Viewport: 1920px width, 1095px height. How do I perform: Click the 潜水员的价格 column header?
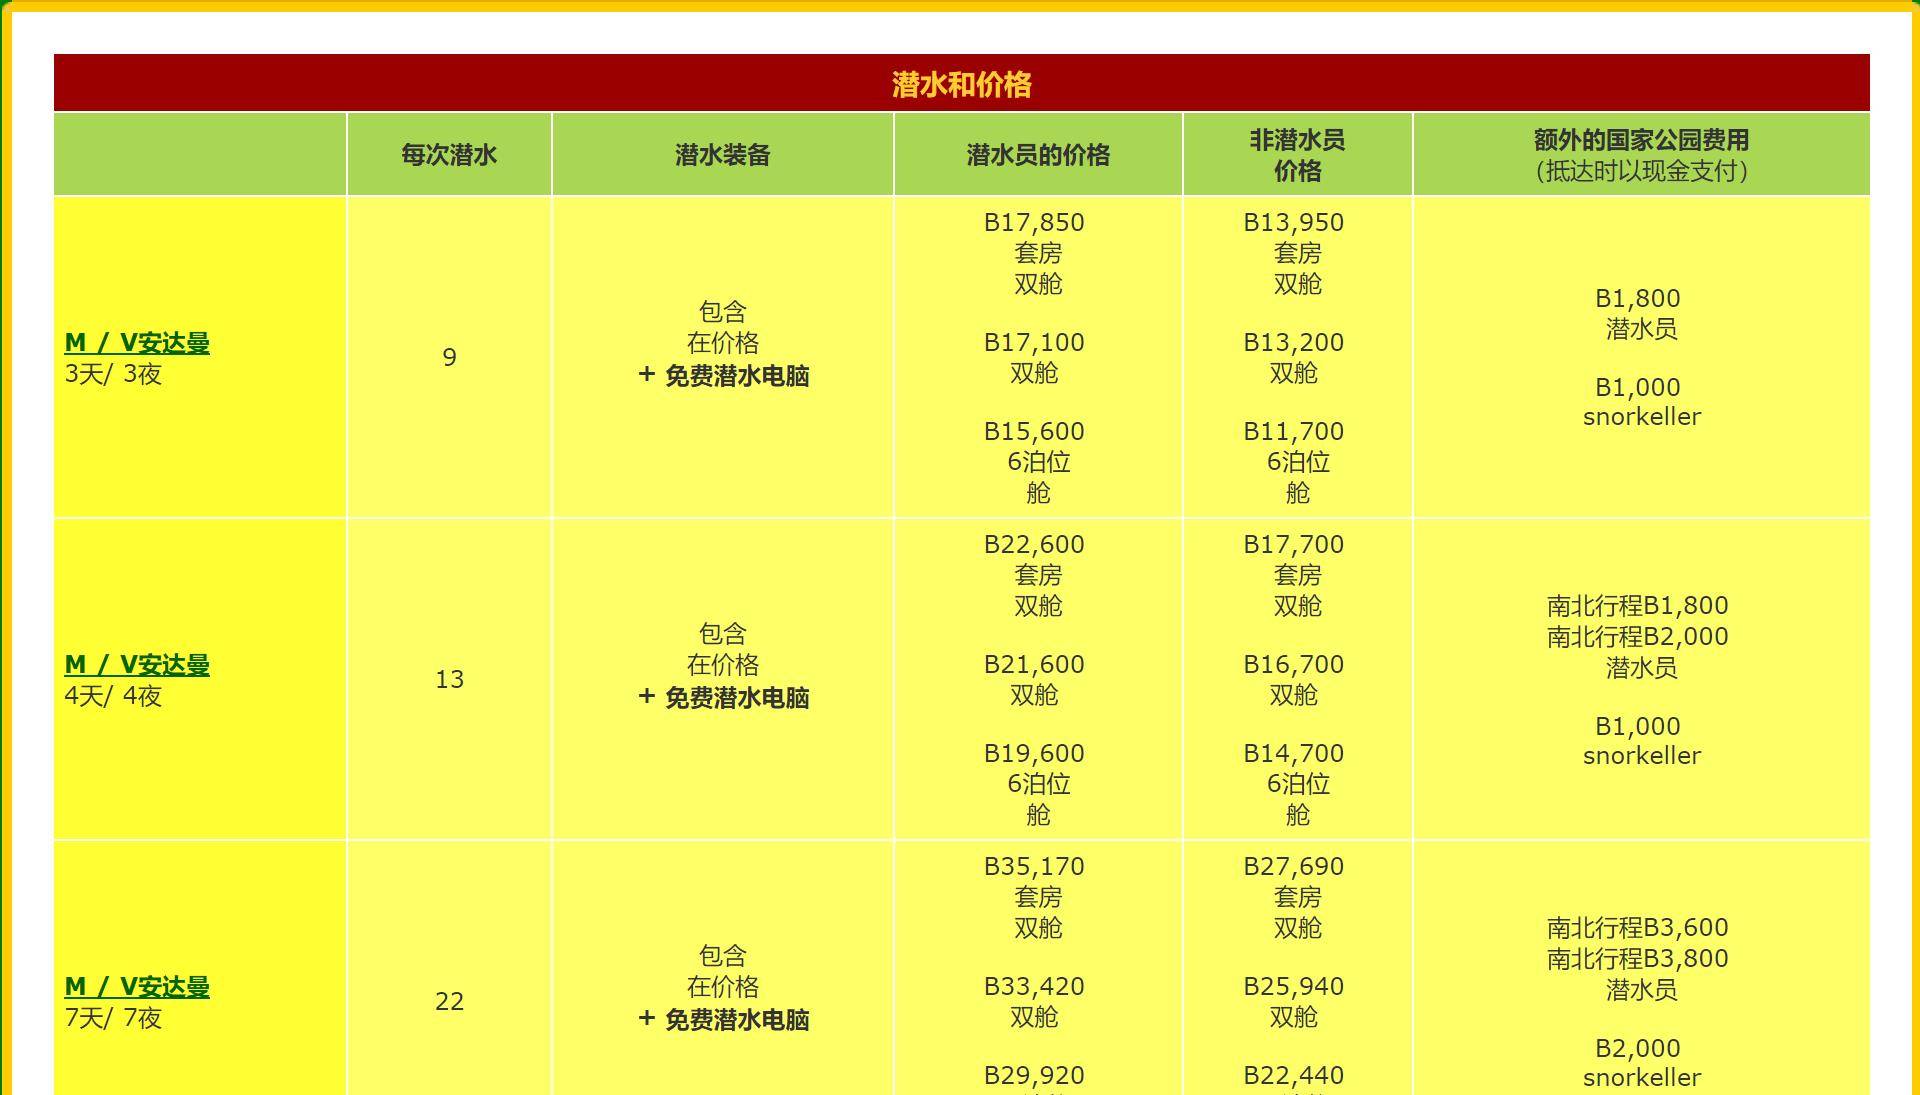(1038, 155)
